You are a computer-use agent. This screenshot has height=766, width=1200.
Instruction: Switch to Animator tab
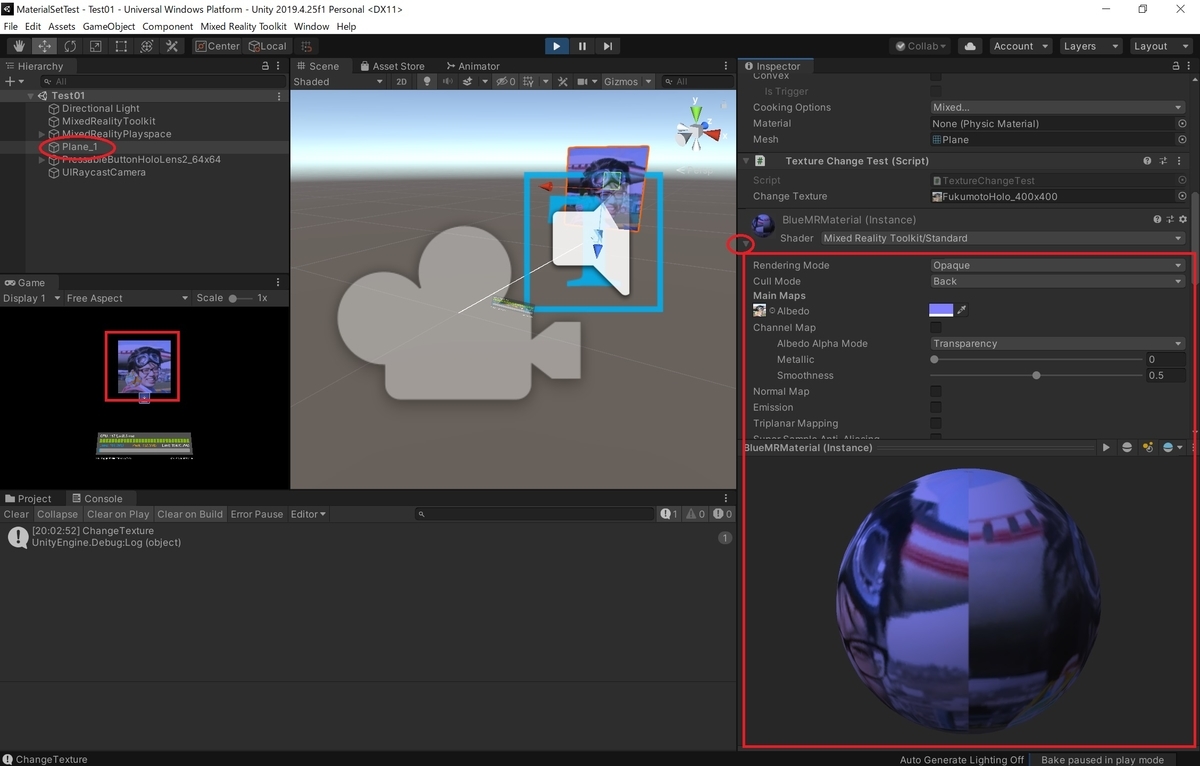coord(471,66)
